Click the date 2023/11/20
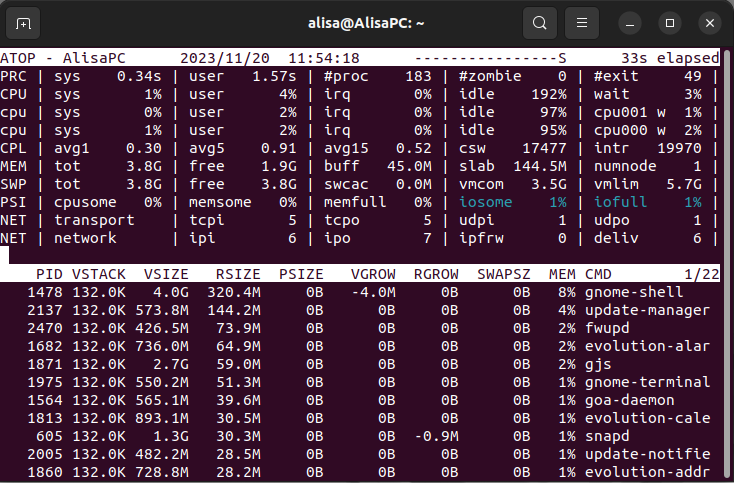 pos(225,58)
